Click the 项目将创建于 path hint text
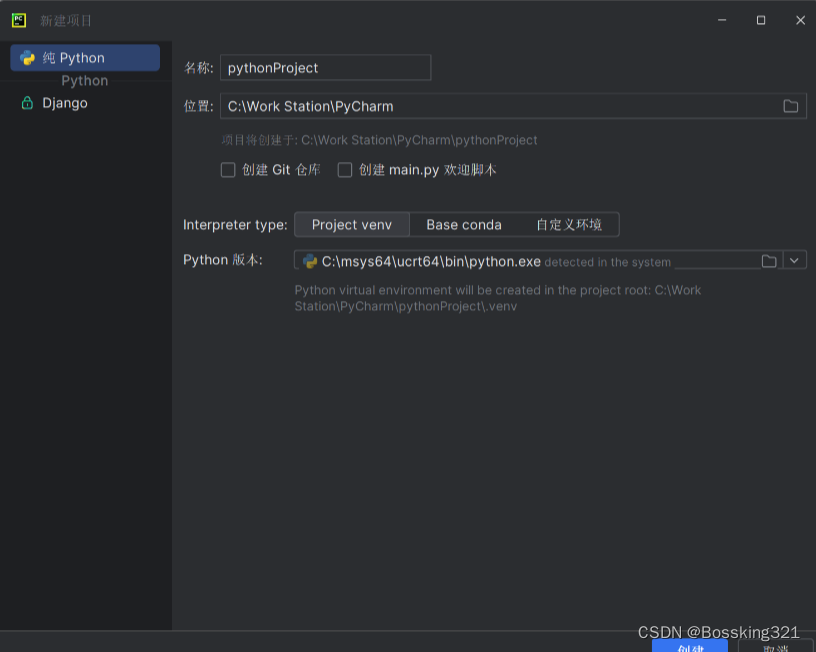Screen dimensions: 816x652 pyautogui.click(x=379, y=140)
